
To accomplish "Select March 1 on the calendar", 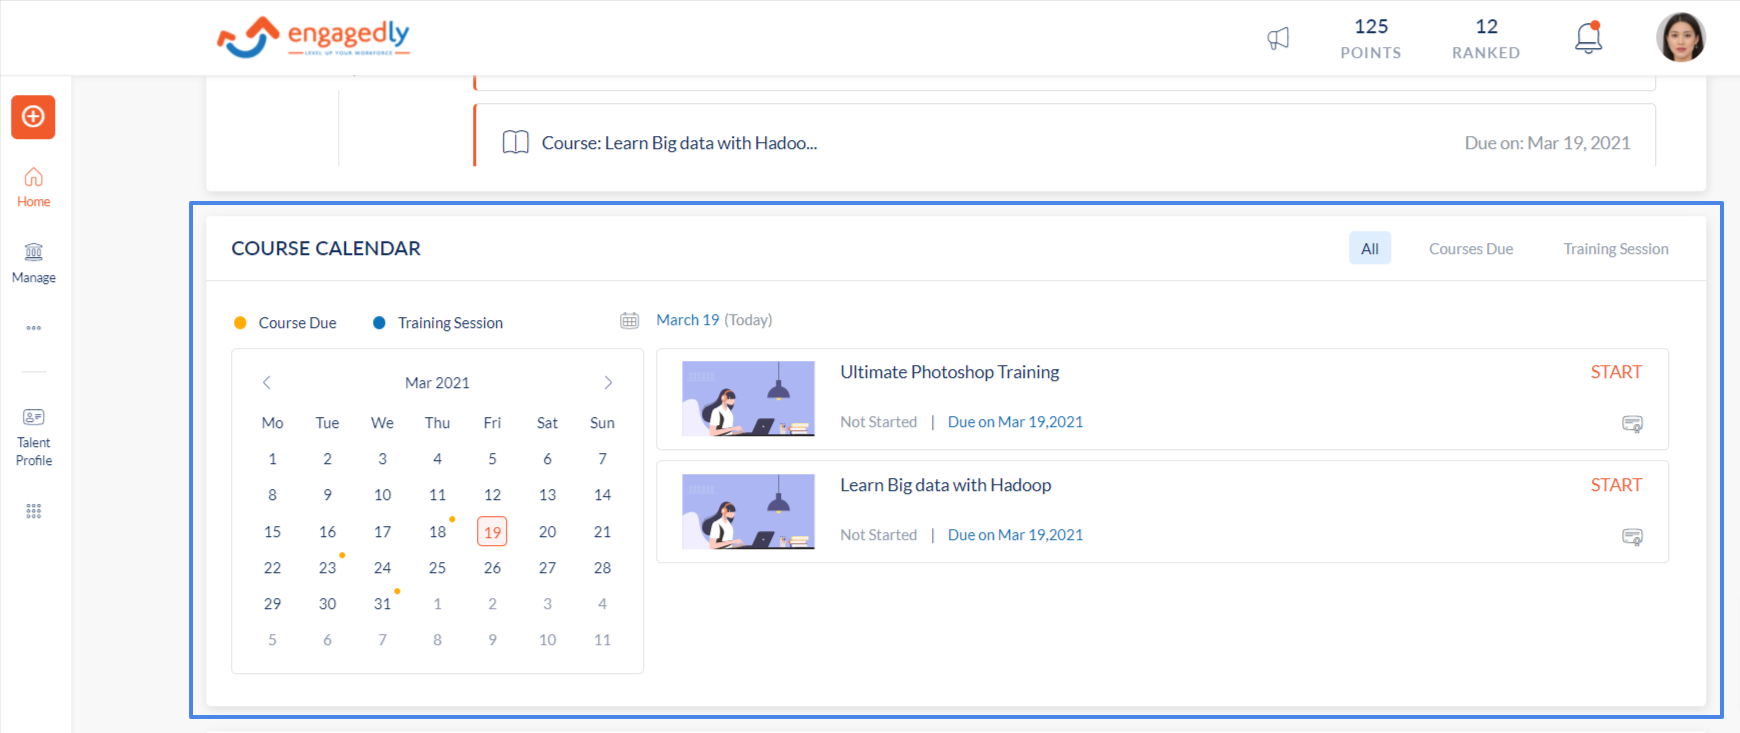I will pos(272,459).
